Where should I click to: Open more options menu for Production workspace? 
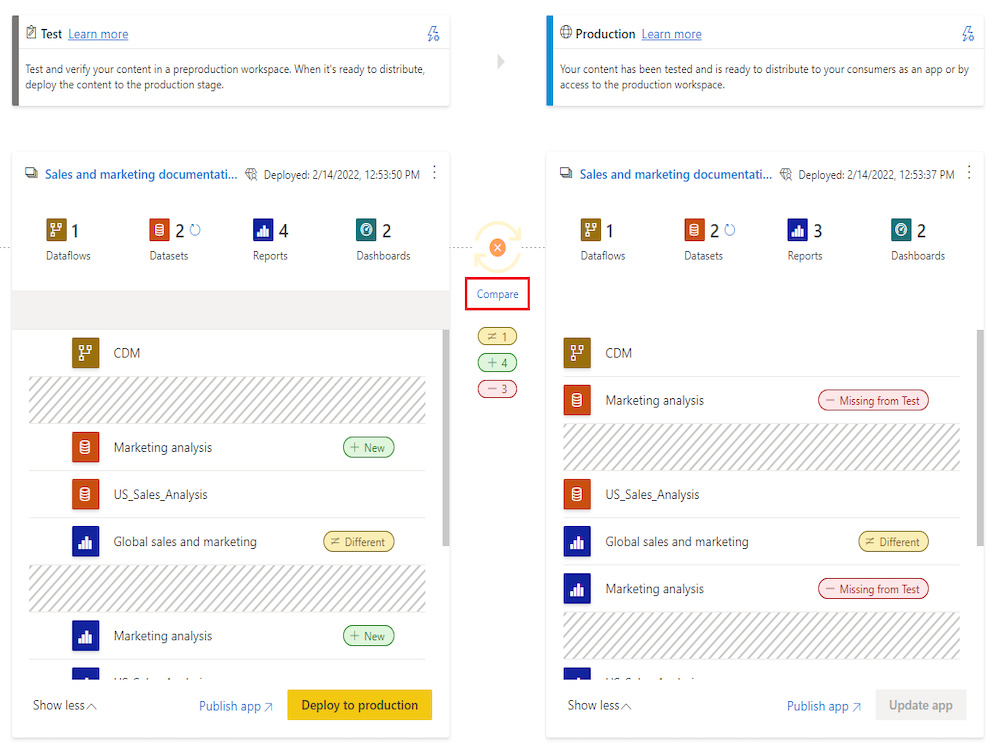pyautogui.click(x=969, y=173)
